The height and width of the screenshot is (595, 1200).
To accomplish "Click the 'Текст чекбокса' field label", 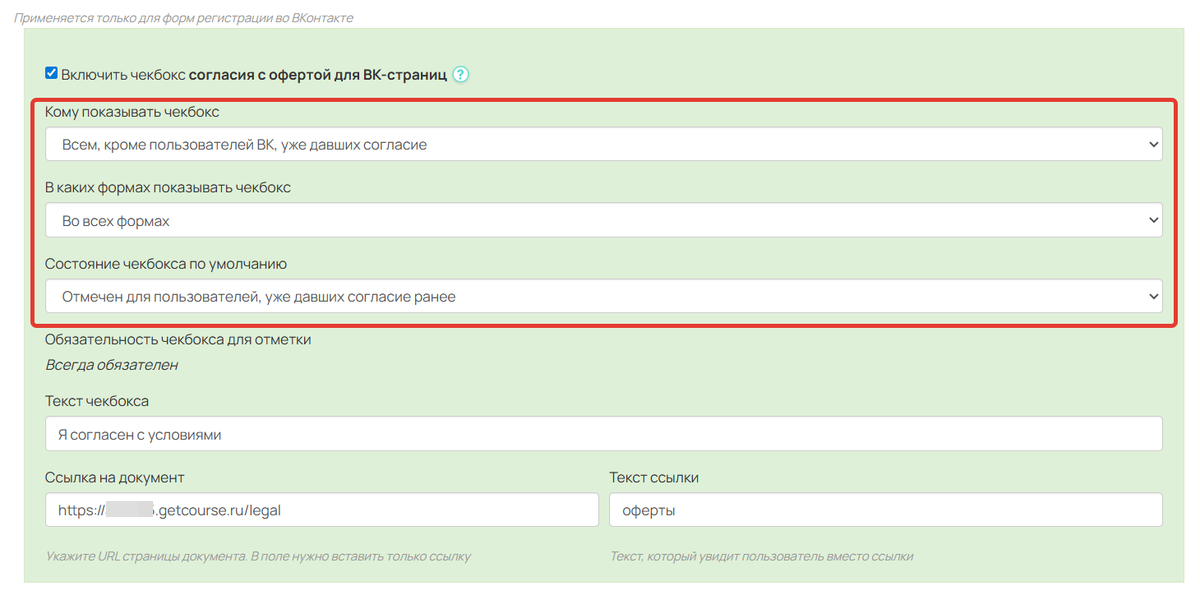I will (x=97, y=401).
